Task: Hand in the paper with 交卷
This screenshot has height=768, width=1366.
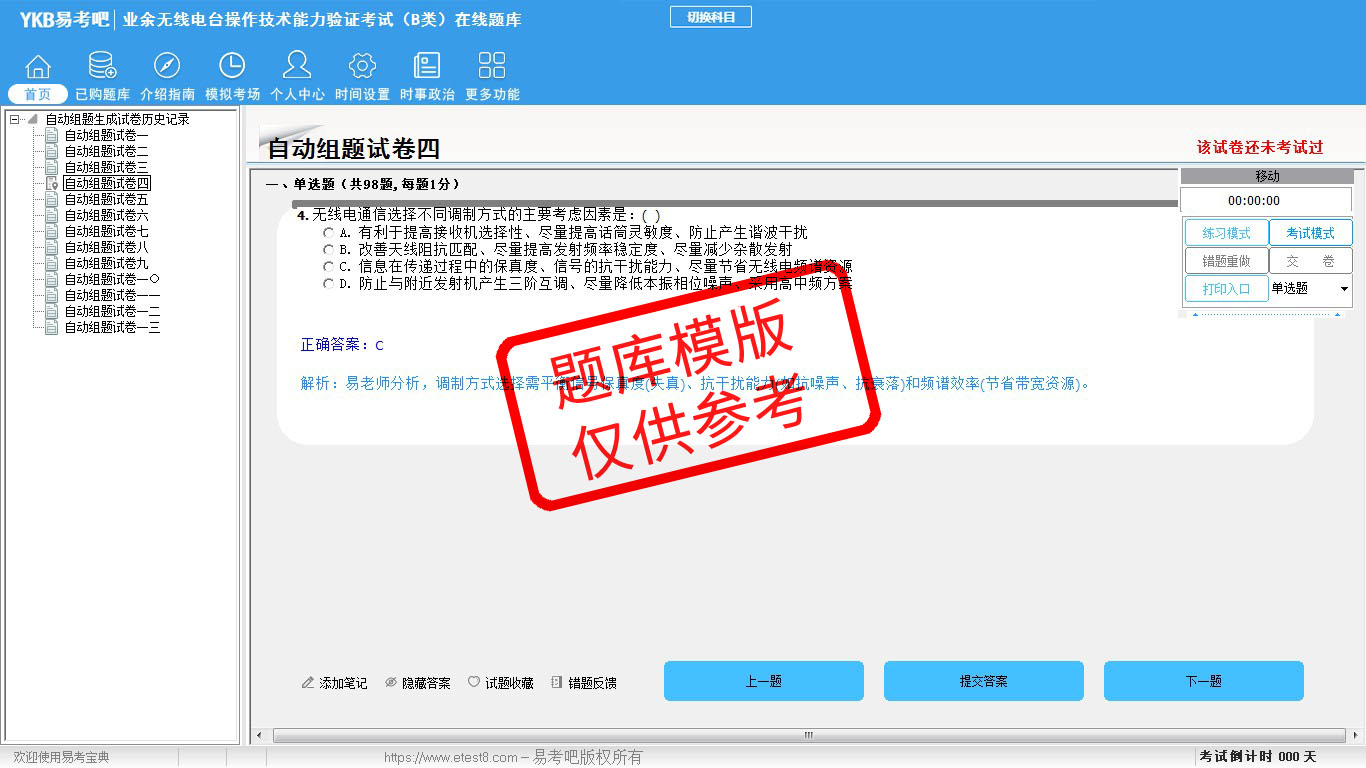Action: pyautogui.click(x=1310, y=261)
